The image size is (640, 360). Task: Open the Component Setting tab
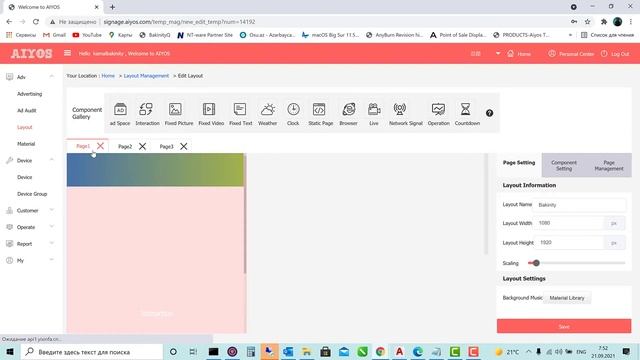pos(564,165)
